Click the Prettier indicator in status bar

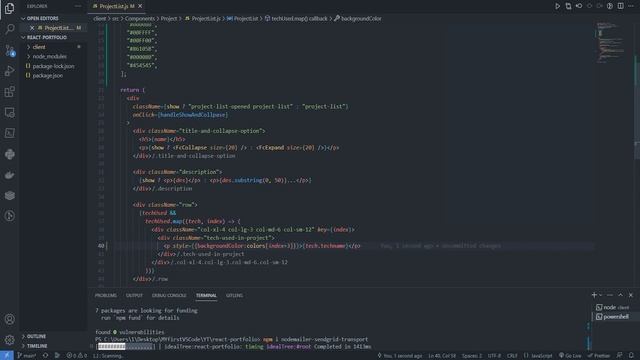tap(598, 356)
